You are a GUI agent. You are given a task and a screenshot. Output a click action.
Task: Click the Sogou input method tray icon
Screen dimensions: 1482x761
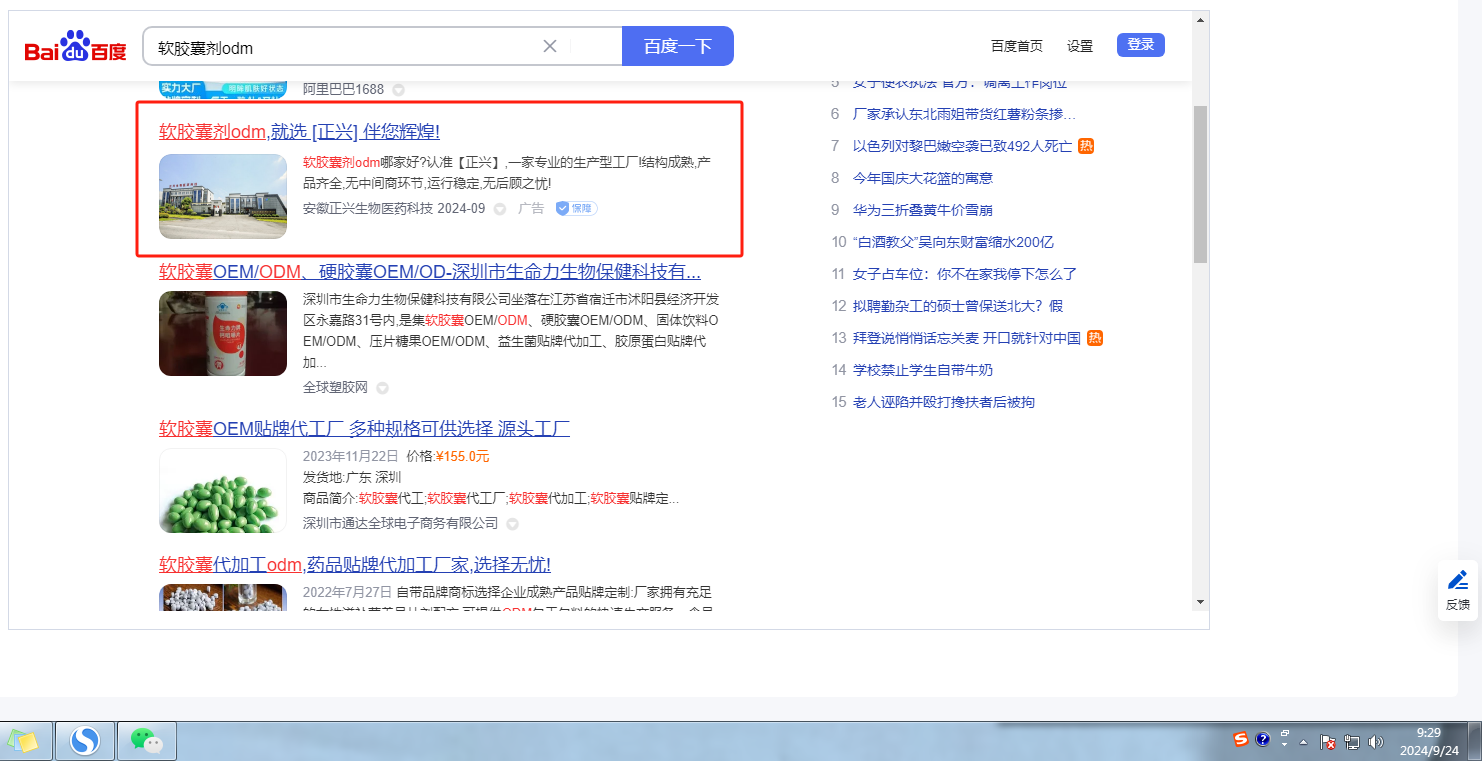1241,740
